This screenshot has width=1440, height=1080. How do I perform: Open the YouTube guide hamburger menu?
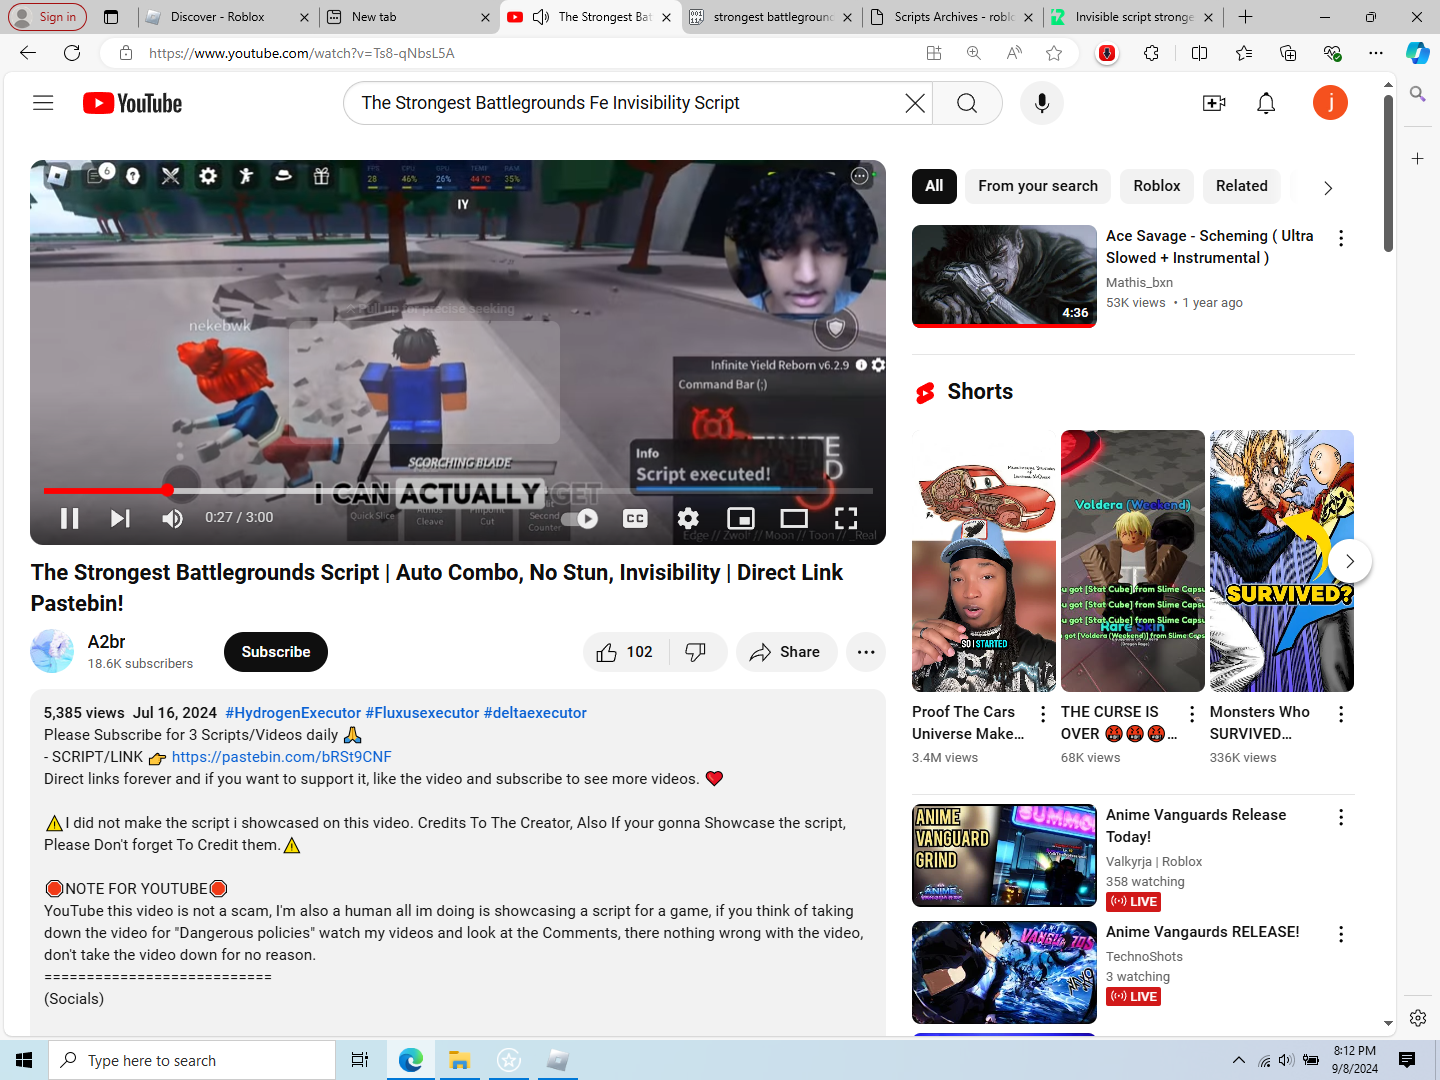coord(43,103)
